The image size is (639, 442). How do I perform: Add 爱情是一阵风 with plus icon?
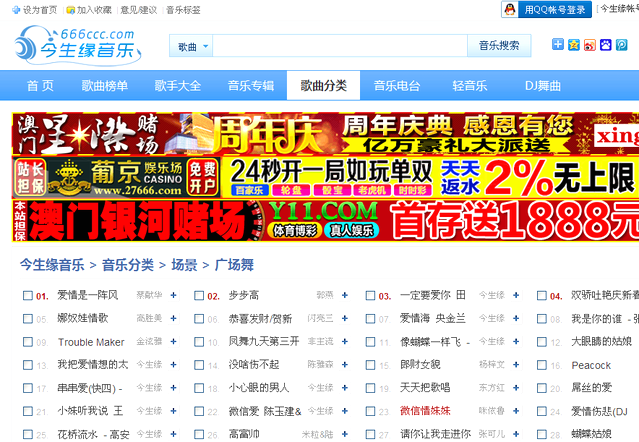[173, 295]
